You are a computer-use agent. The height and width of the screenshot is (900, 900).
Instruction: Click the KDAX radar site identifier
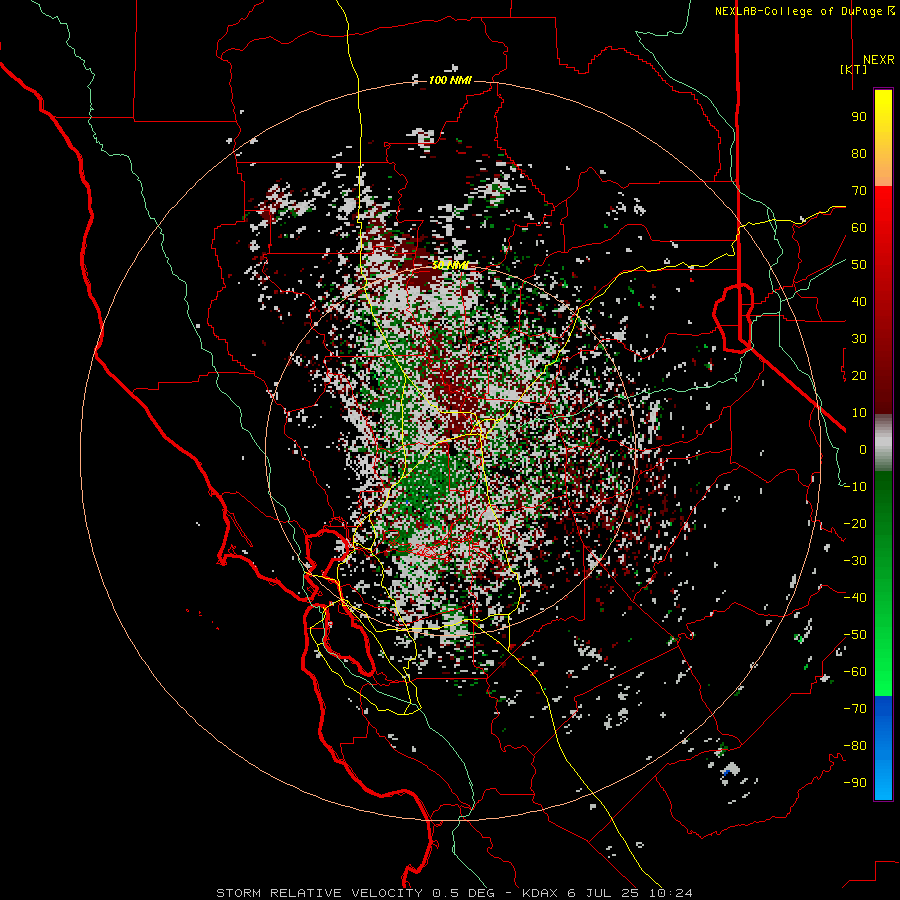click(541, 893)
